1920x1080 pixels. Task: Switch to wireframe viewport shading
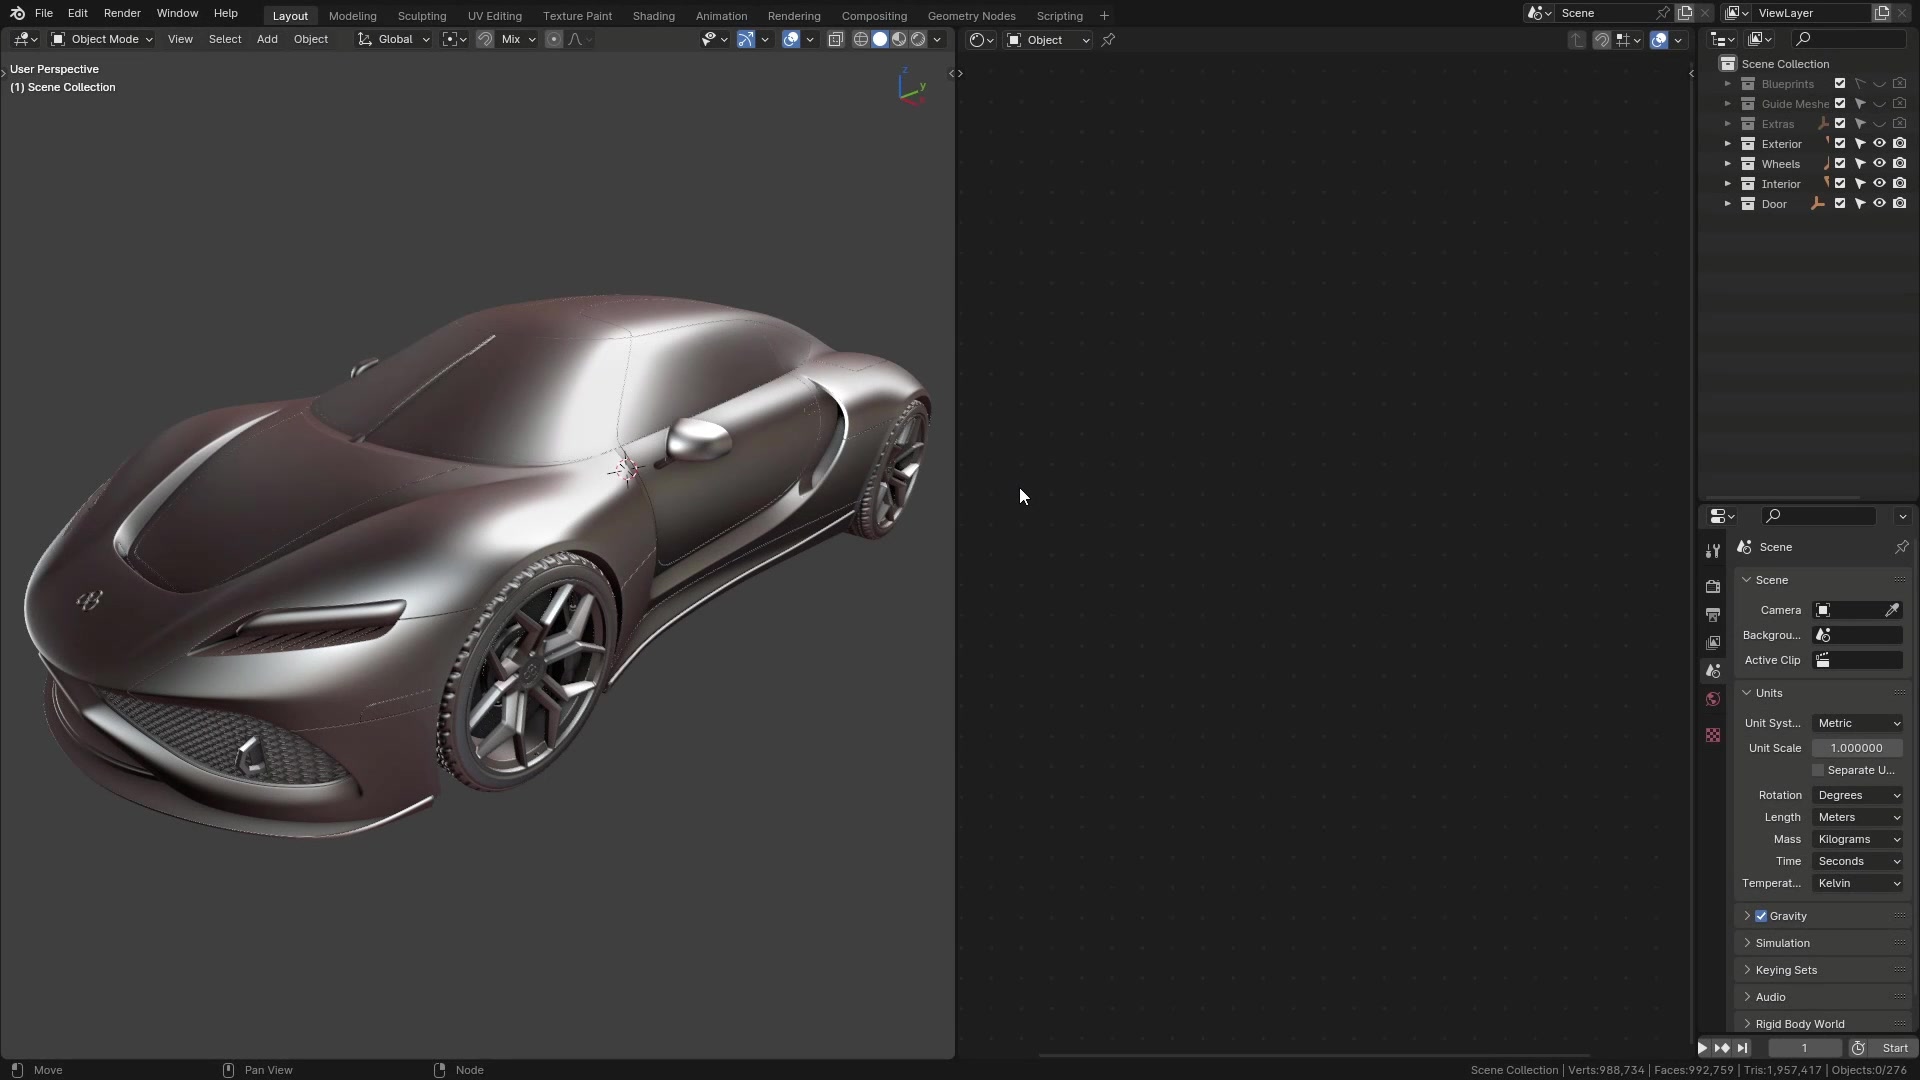pyautogui.click(x=860, y=39)
